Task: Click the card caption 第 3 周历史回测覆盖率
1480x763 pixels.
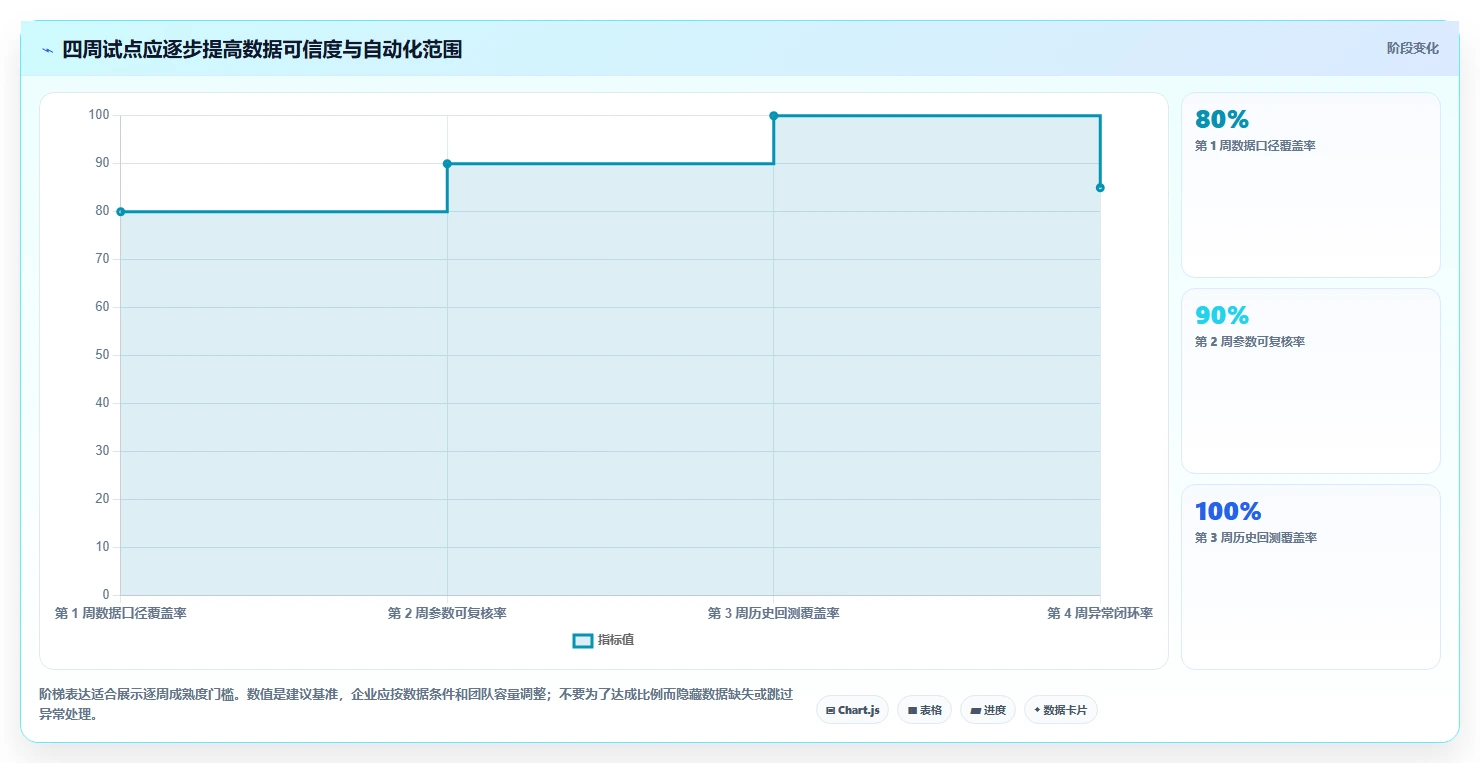Action: pos(1256,538)
